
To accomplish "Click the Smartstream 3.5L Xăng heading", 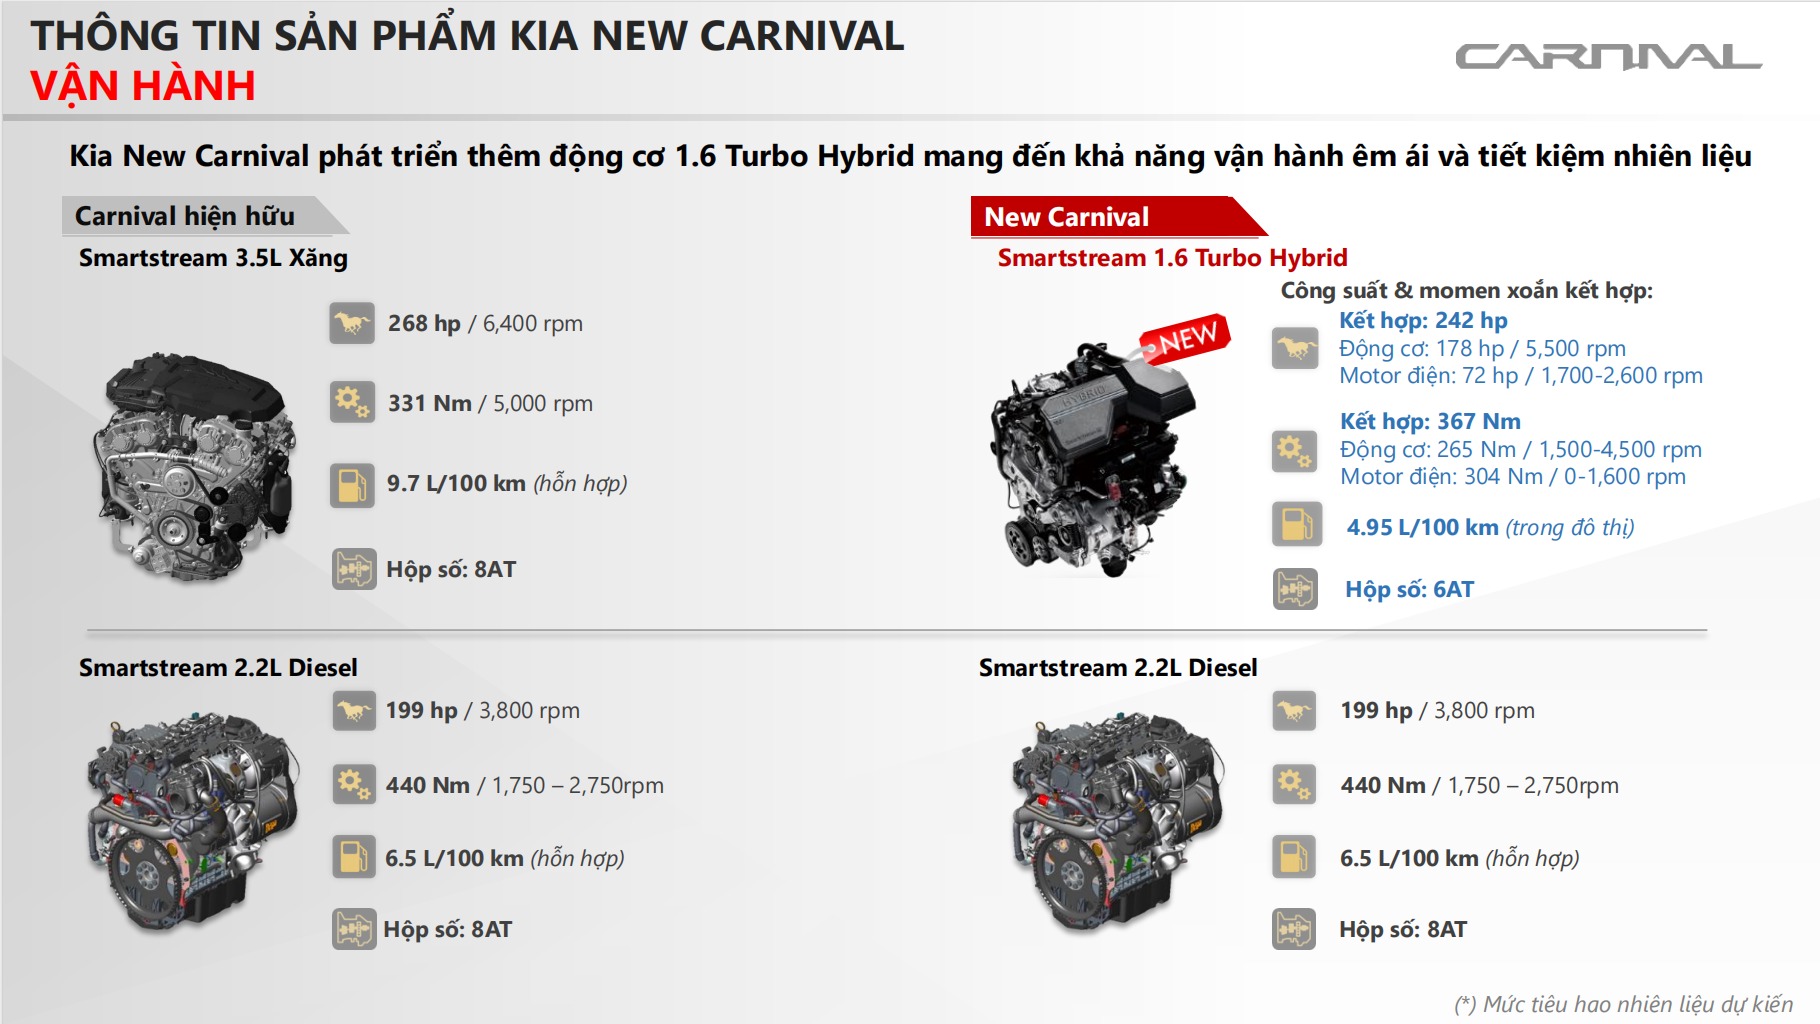I will click(213, 258).
